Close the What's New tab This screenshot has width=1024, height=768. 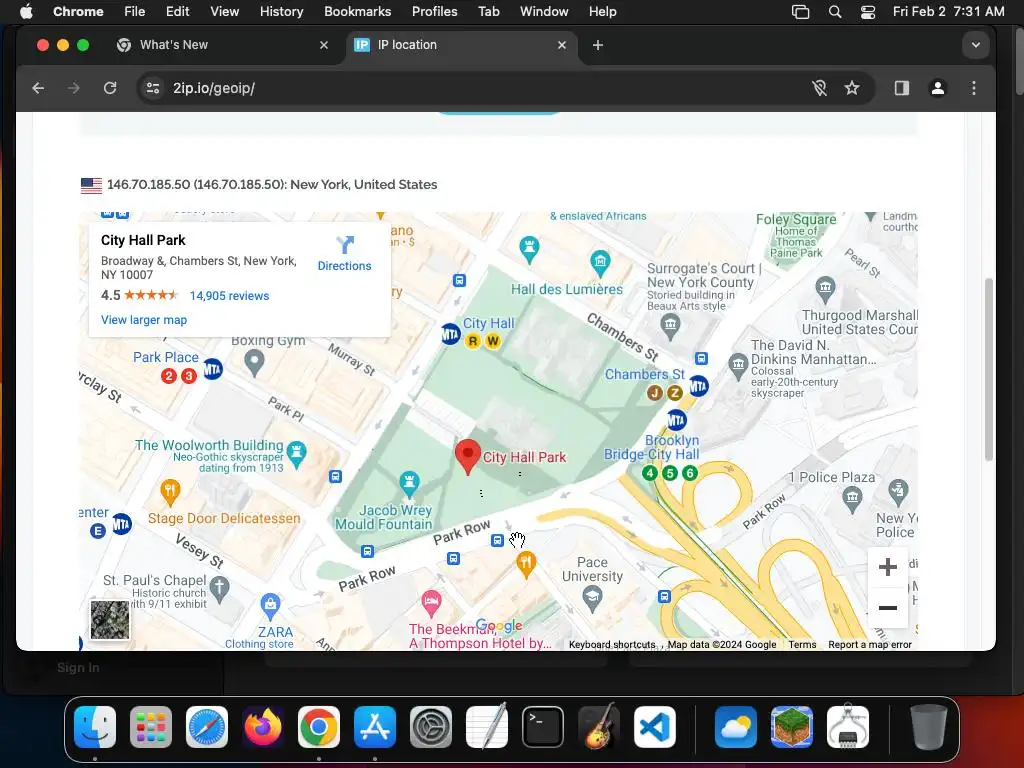coord(324,45)
